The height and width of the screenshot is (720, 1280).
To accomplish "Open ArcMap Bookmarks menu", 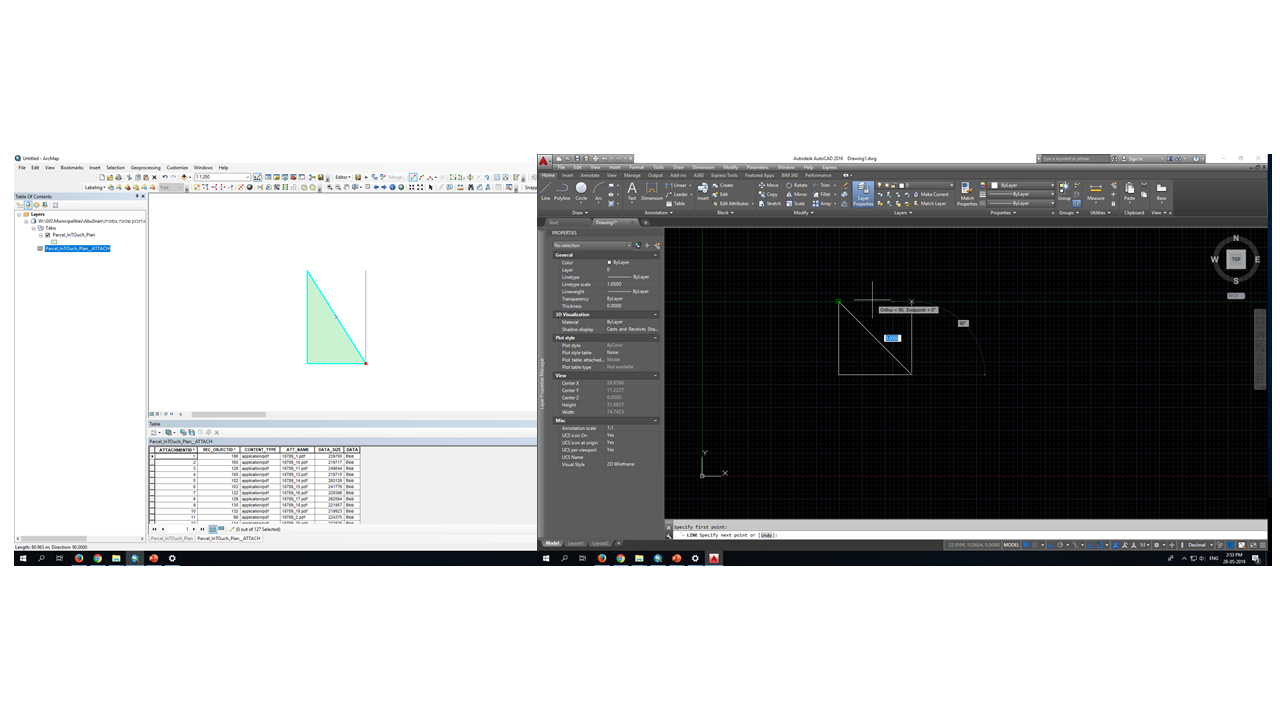I will 72,168.
